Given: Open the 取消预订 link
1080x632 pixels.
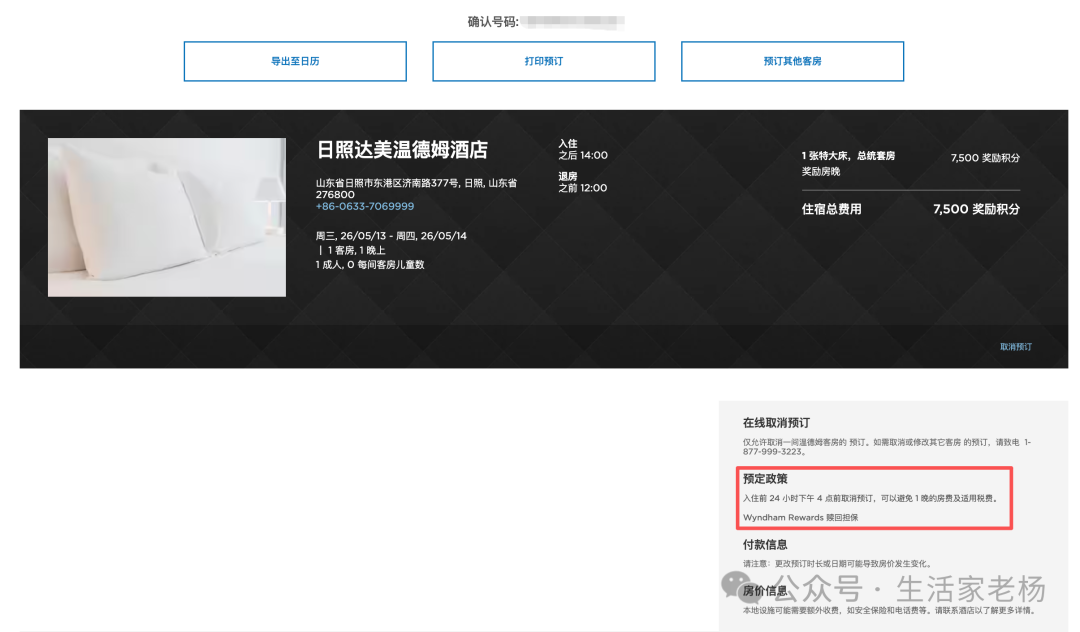Looking at the screenshot, I should point(1015,347).
